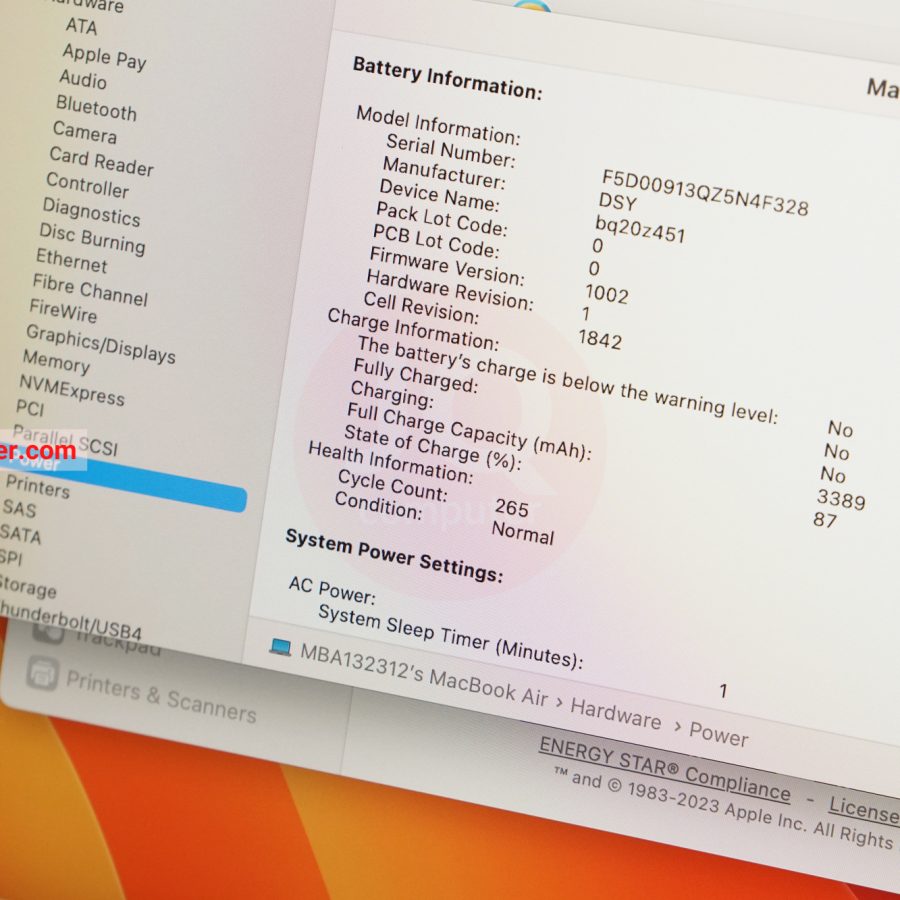
Task: Open Diagnostics in the sidebar
Action: click(92, 212)
